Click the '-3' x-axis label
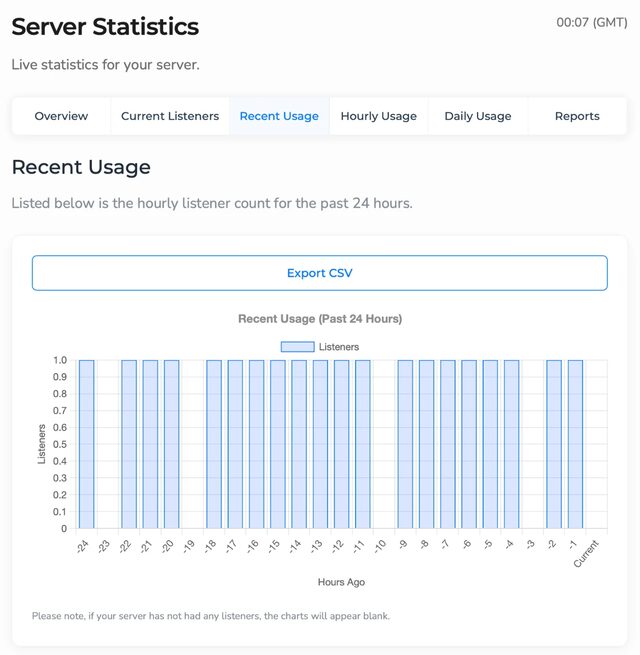 click(530, 545)
